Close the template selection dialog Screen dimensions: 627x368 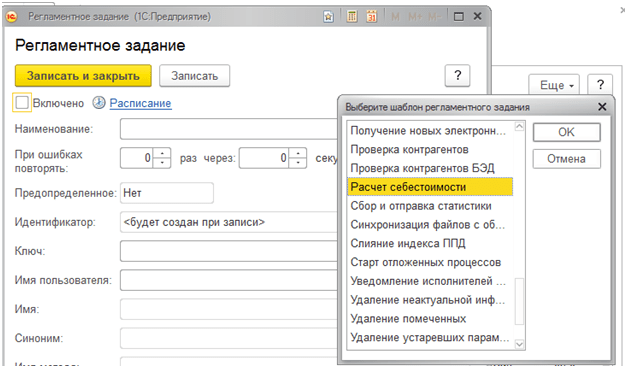(x=602, y=107)
